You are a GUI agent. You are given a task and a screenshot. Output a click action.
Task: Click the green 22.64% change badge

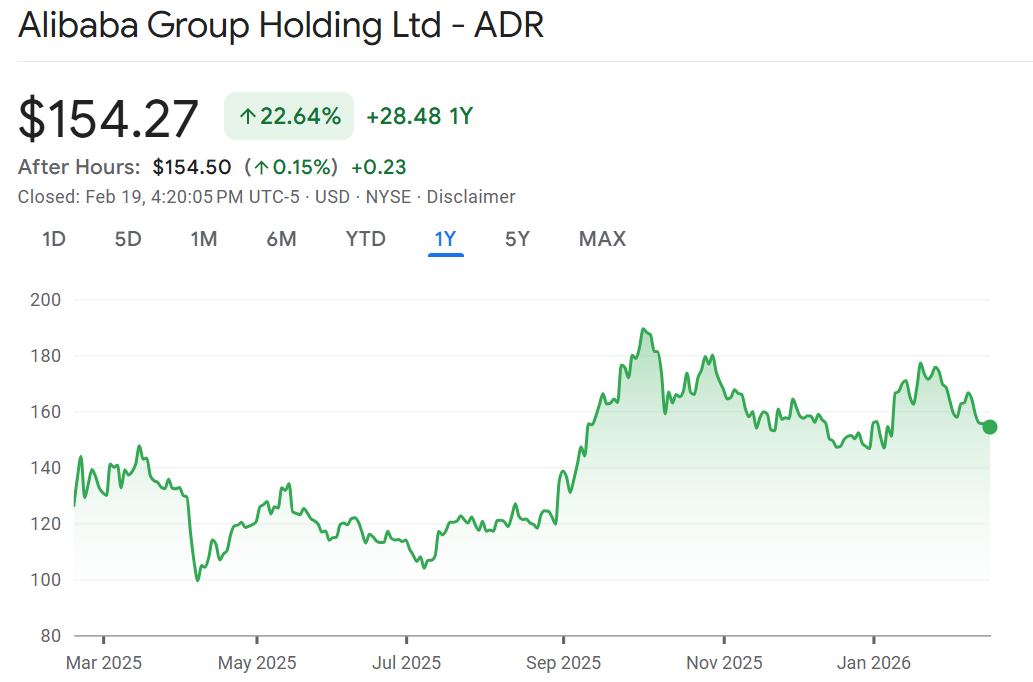click(289, 116)
